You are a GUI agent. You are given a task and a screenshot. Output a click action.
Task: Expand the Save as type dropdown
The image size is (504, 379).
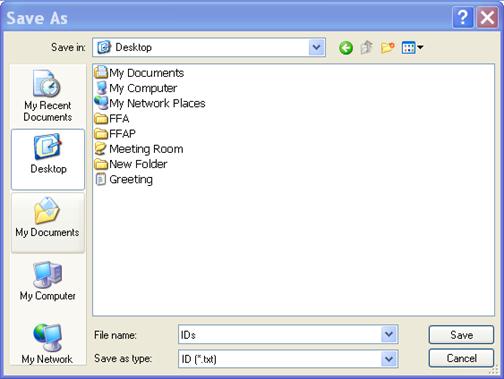click(389, 359)
